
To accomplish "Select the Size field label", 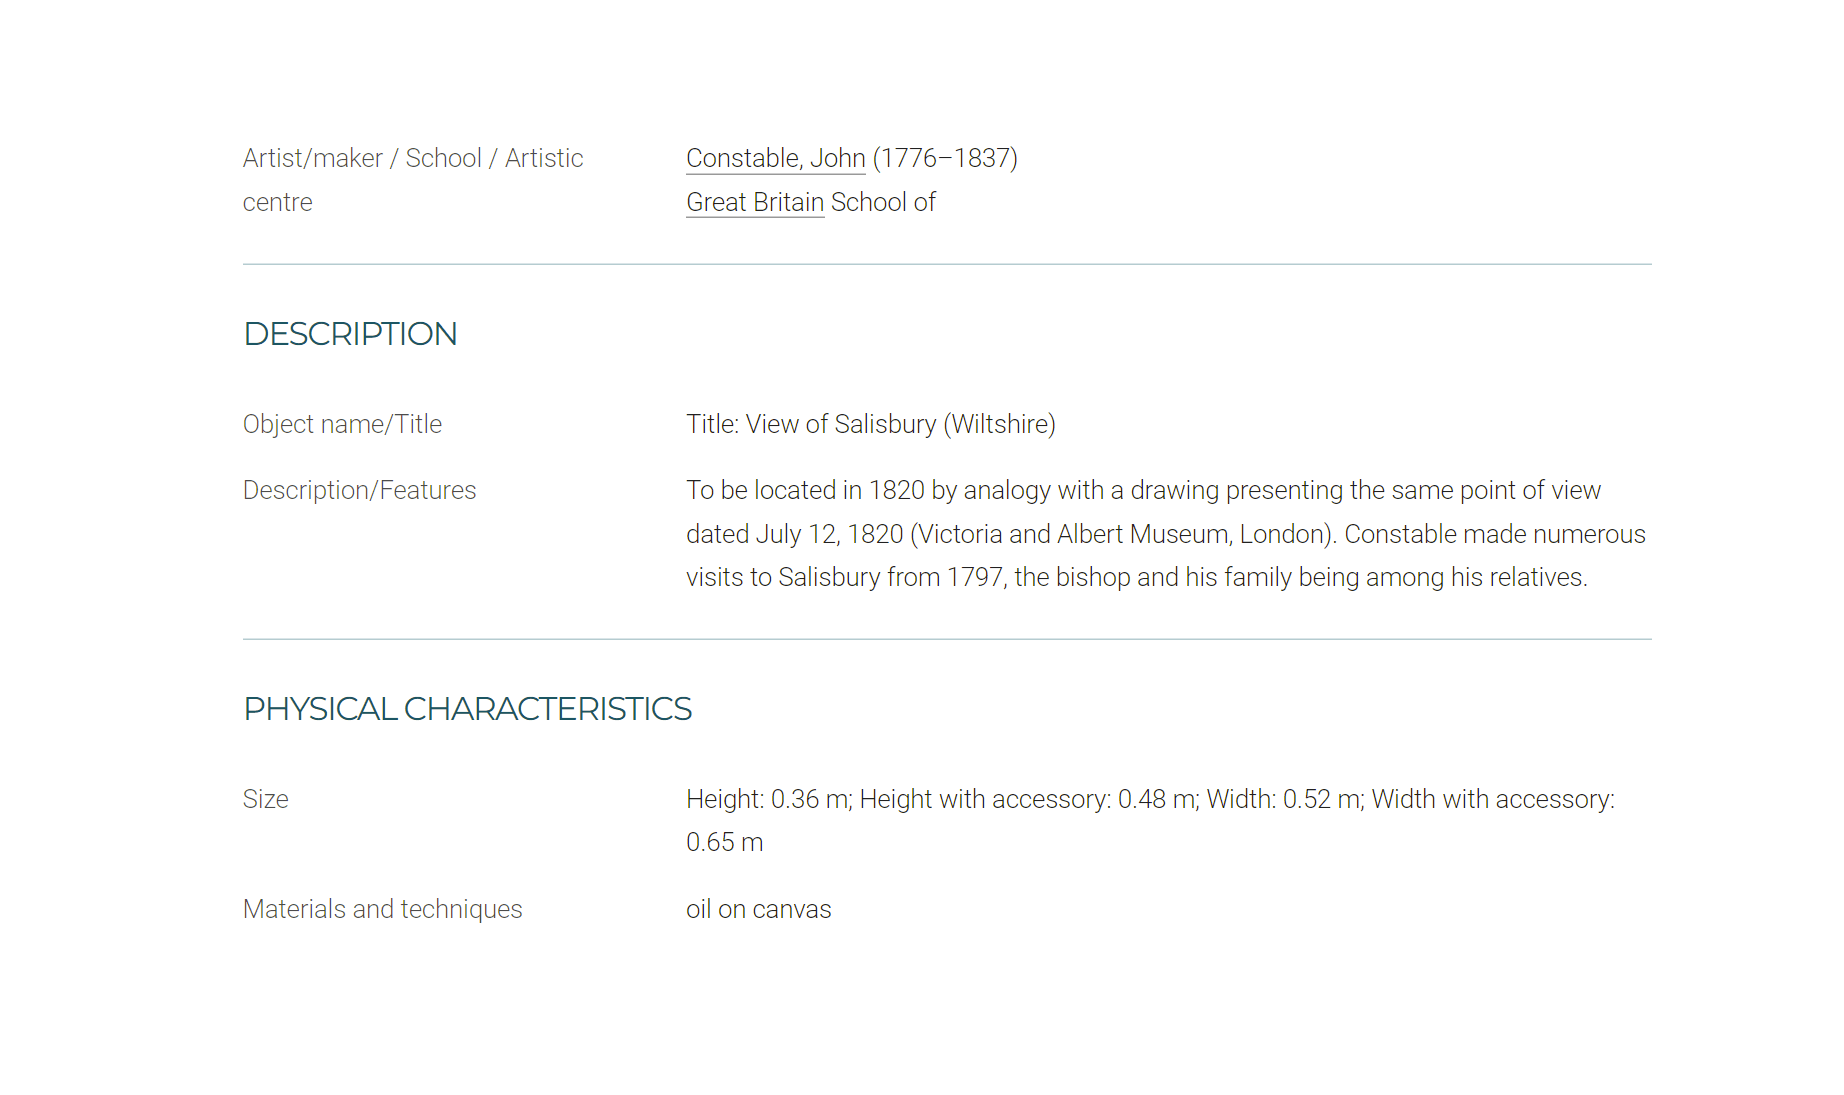I will (x=265, y=799).
